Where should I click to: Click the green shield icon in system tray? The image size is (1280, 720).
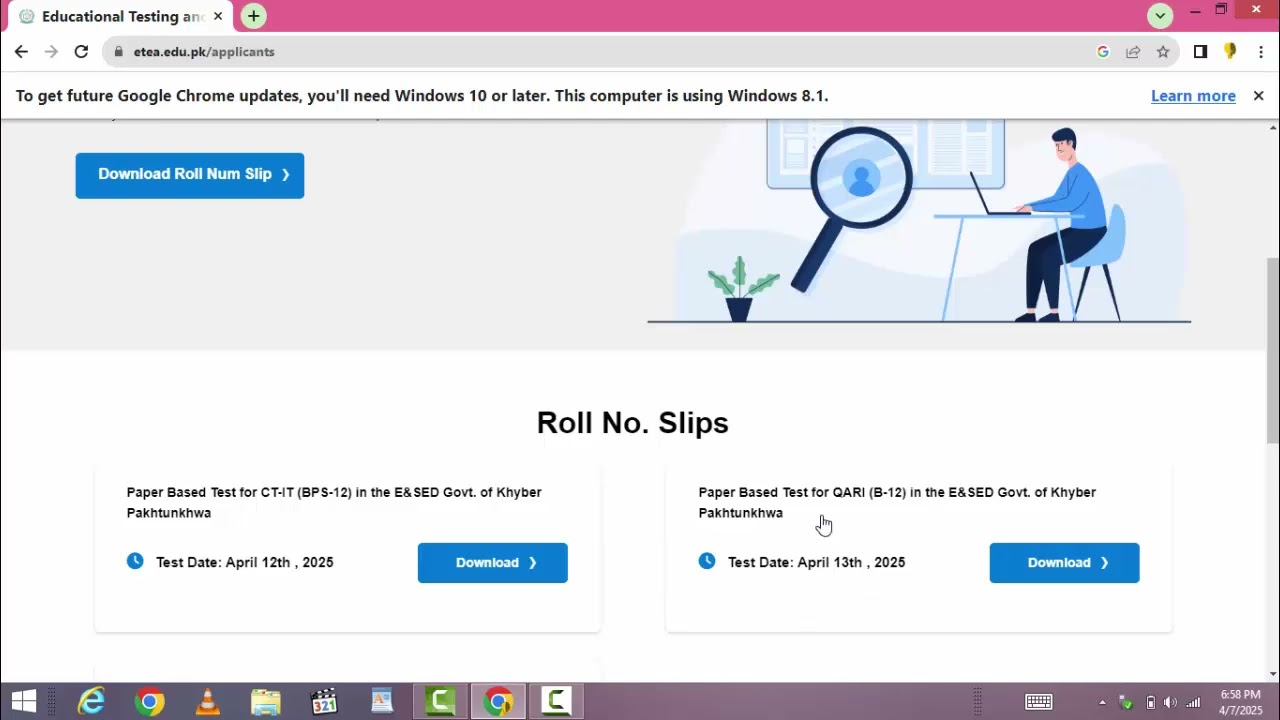click(1126, 702)
